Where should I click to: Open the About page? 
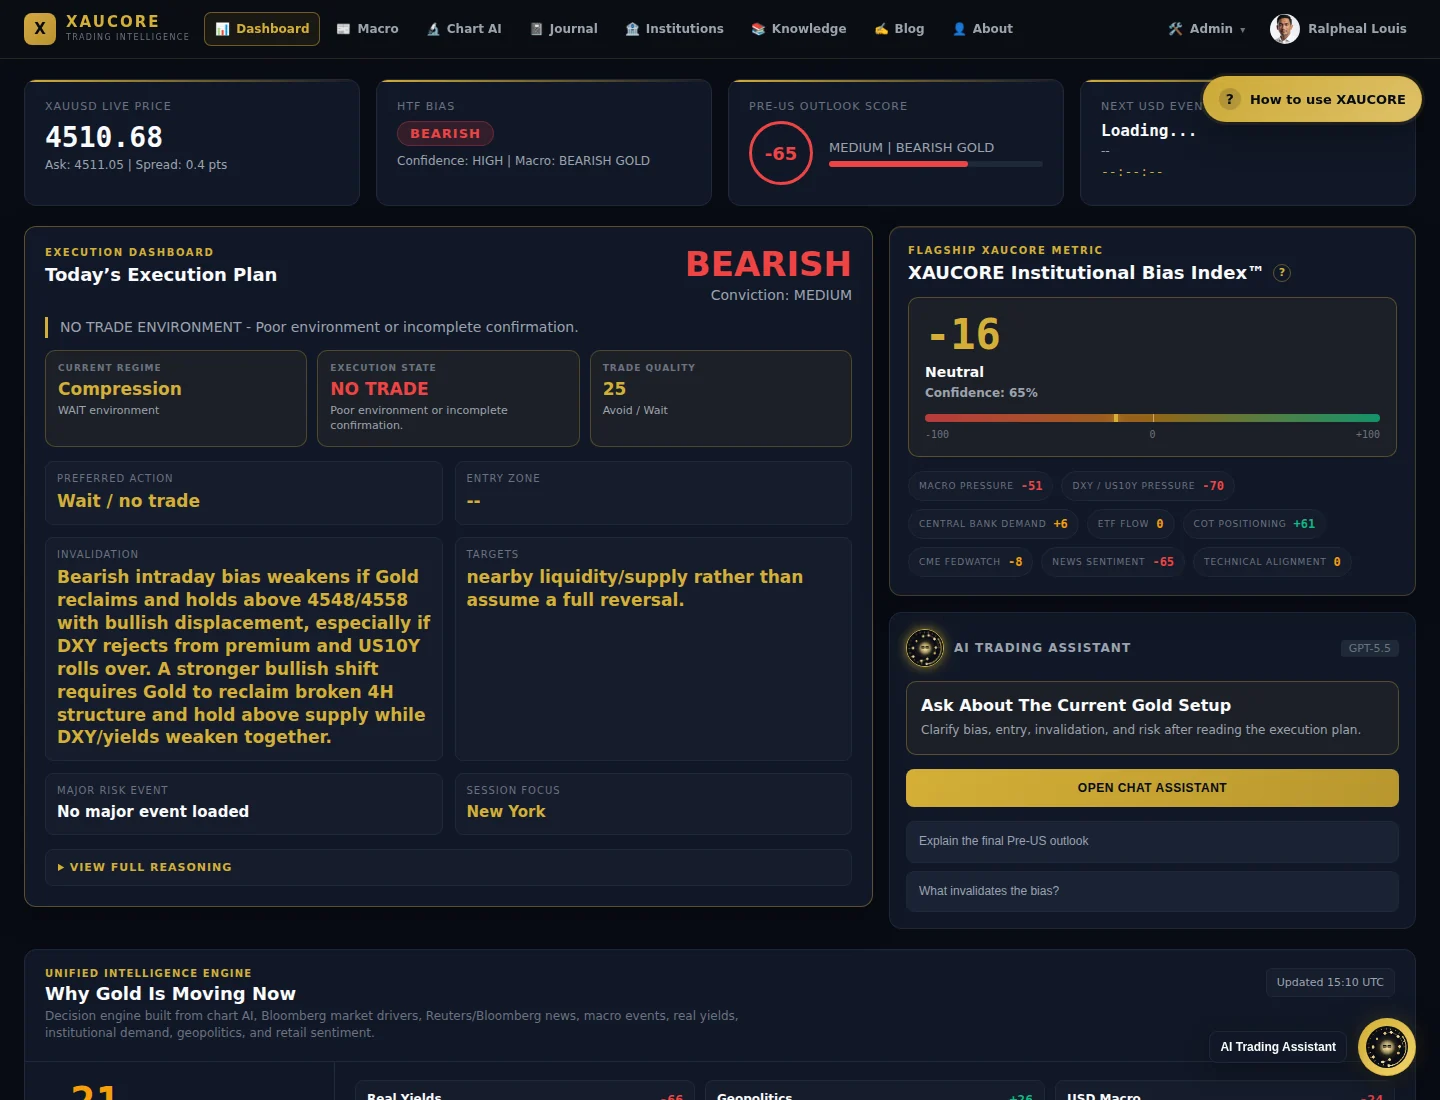983,29
